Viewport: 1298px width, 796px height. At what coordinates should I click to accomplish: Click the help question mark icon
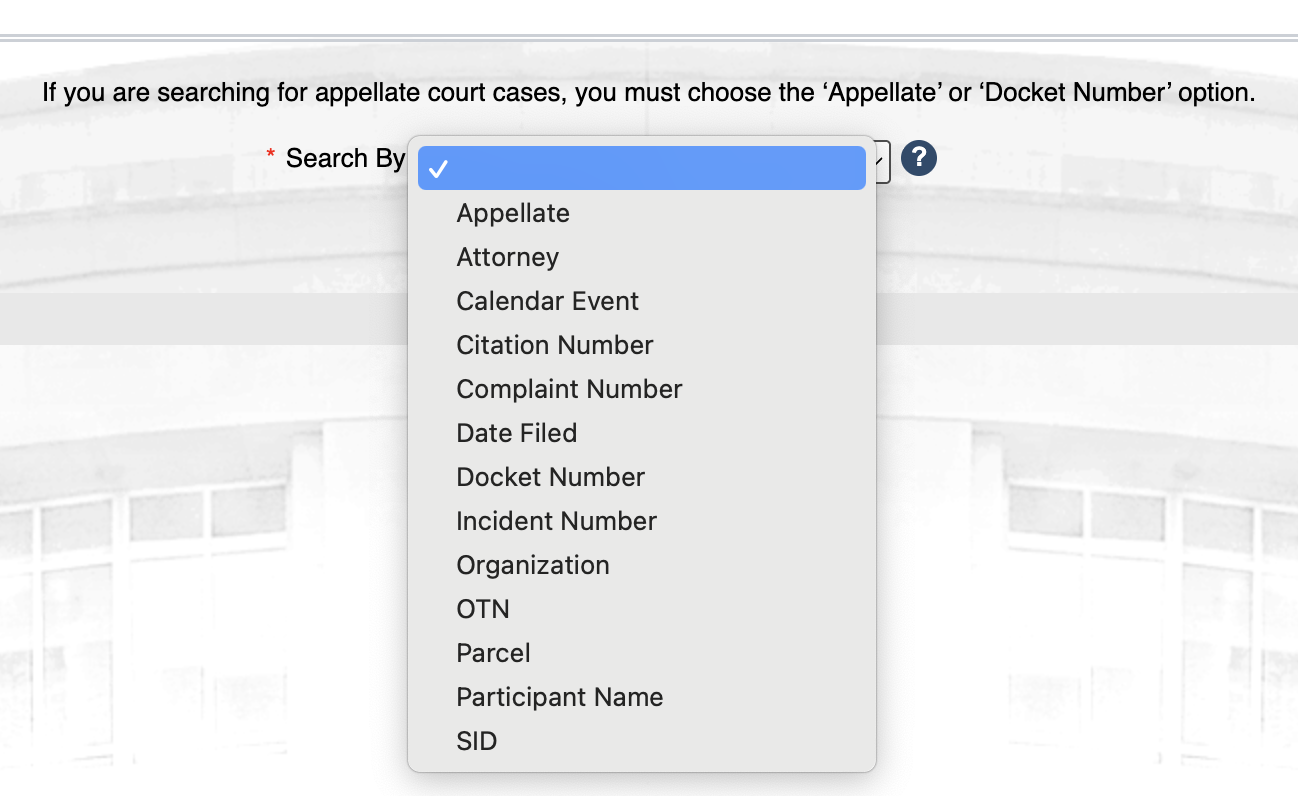pyautogui.click(x=918, y=159)
